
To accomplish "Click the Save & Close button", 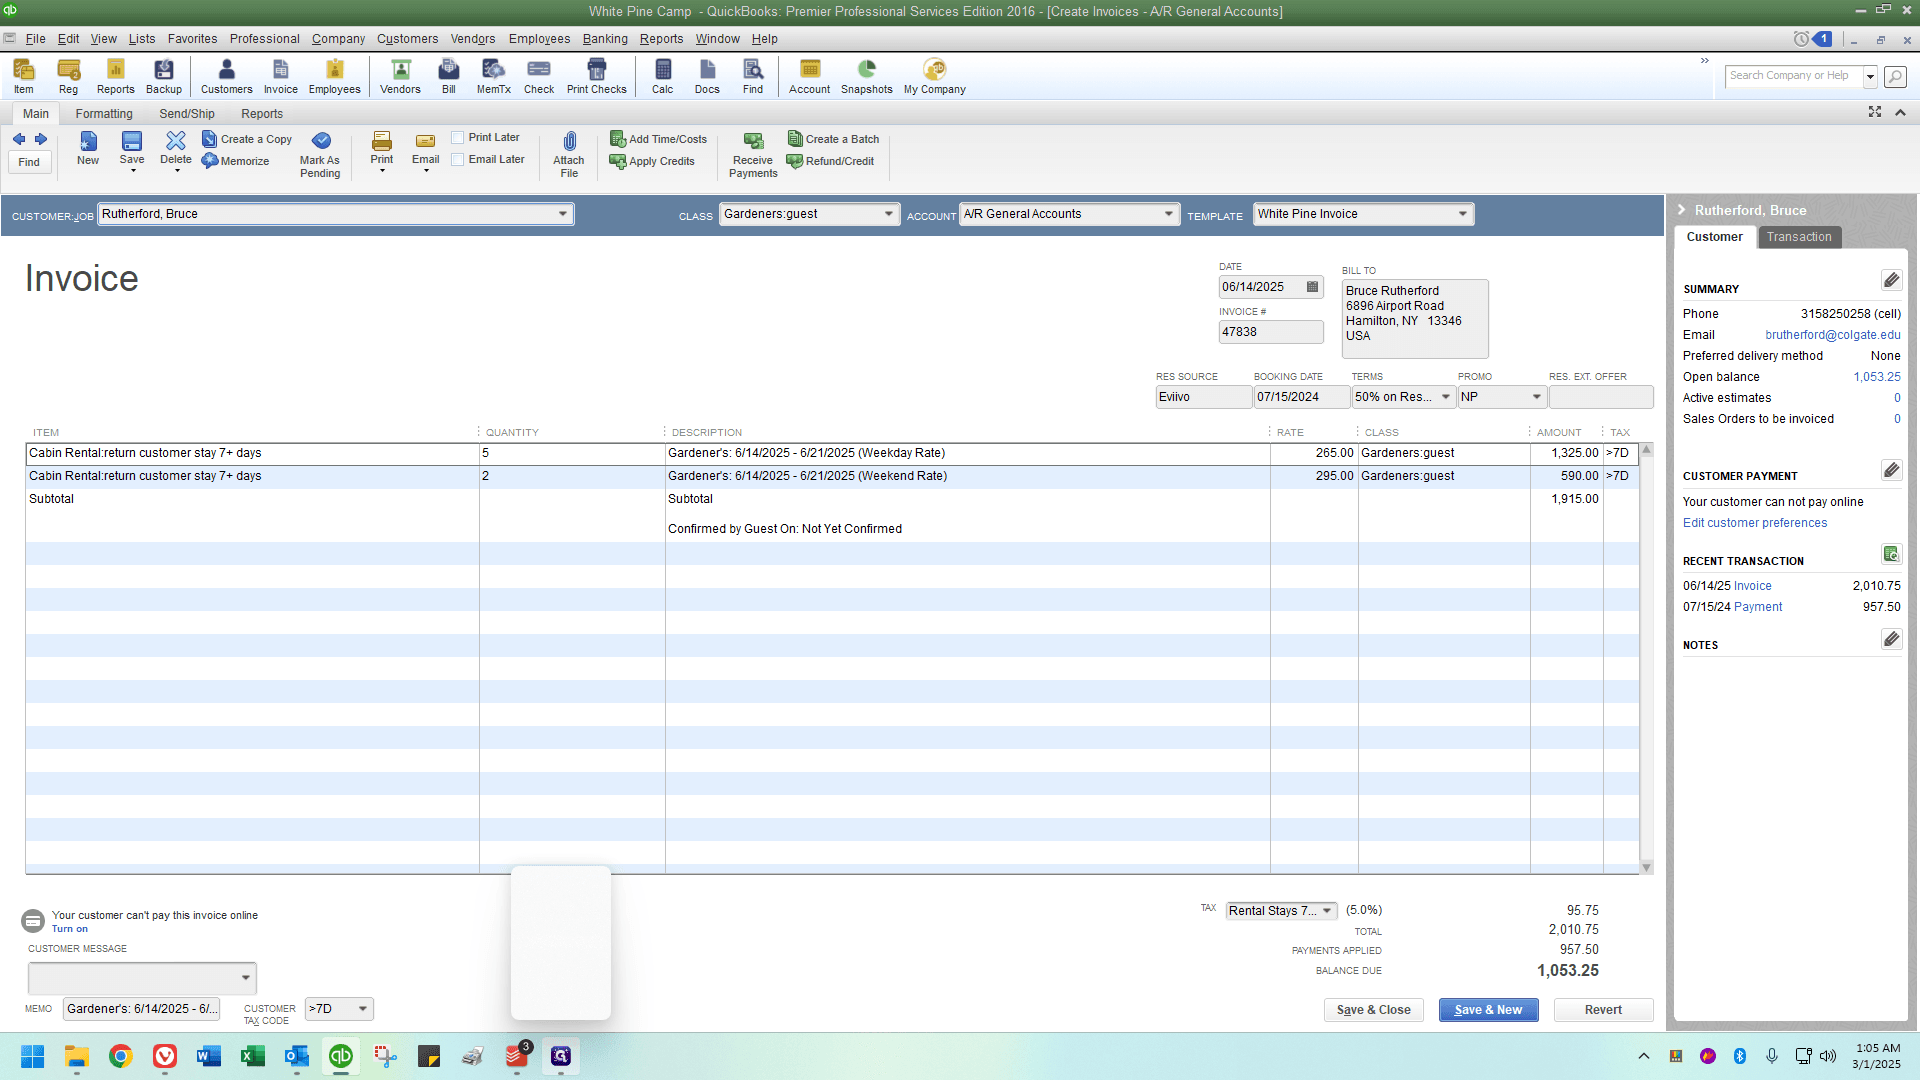I will point(1374,1010).
